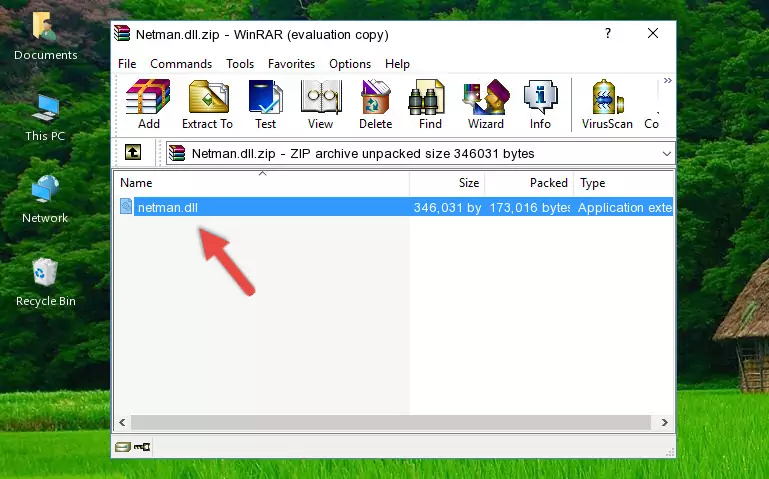Click the Extract To toolbar icon
The width and height of the screenshot is (769, 479).
click(x=207, y=104)
